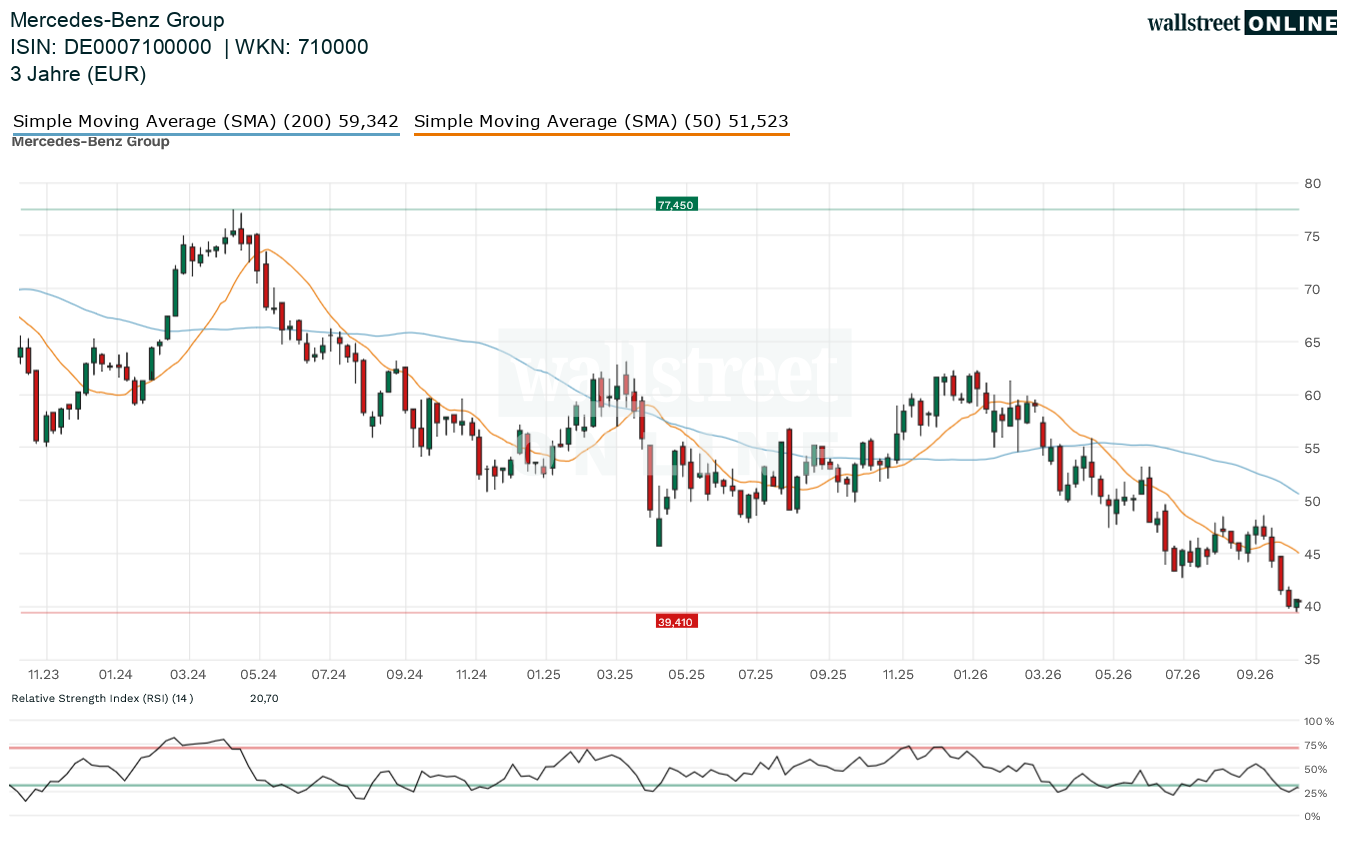Select the 65 price axis label

point(1313,343)
